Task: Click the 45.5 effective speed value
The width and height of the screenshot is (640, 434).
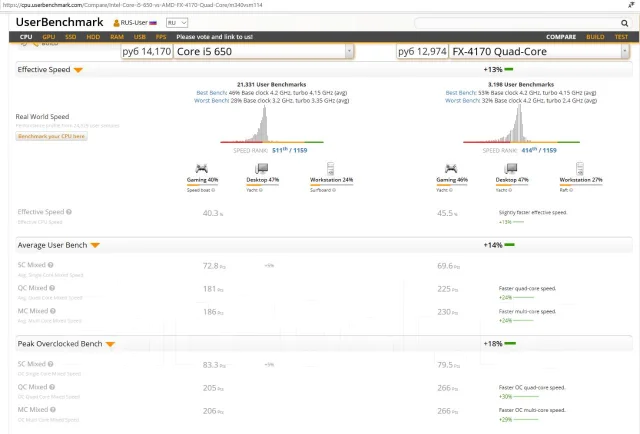Action: [447, 213]
